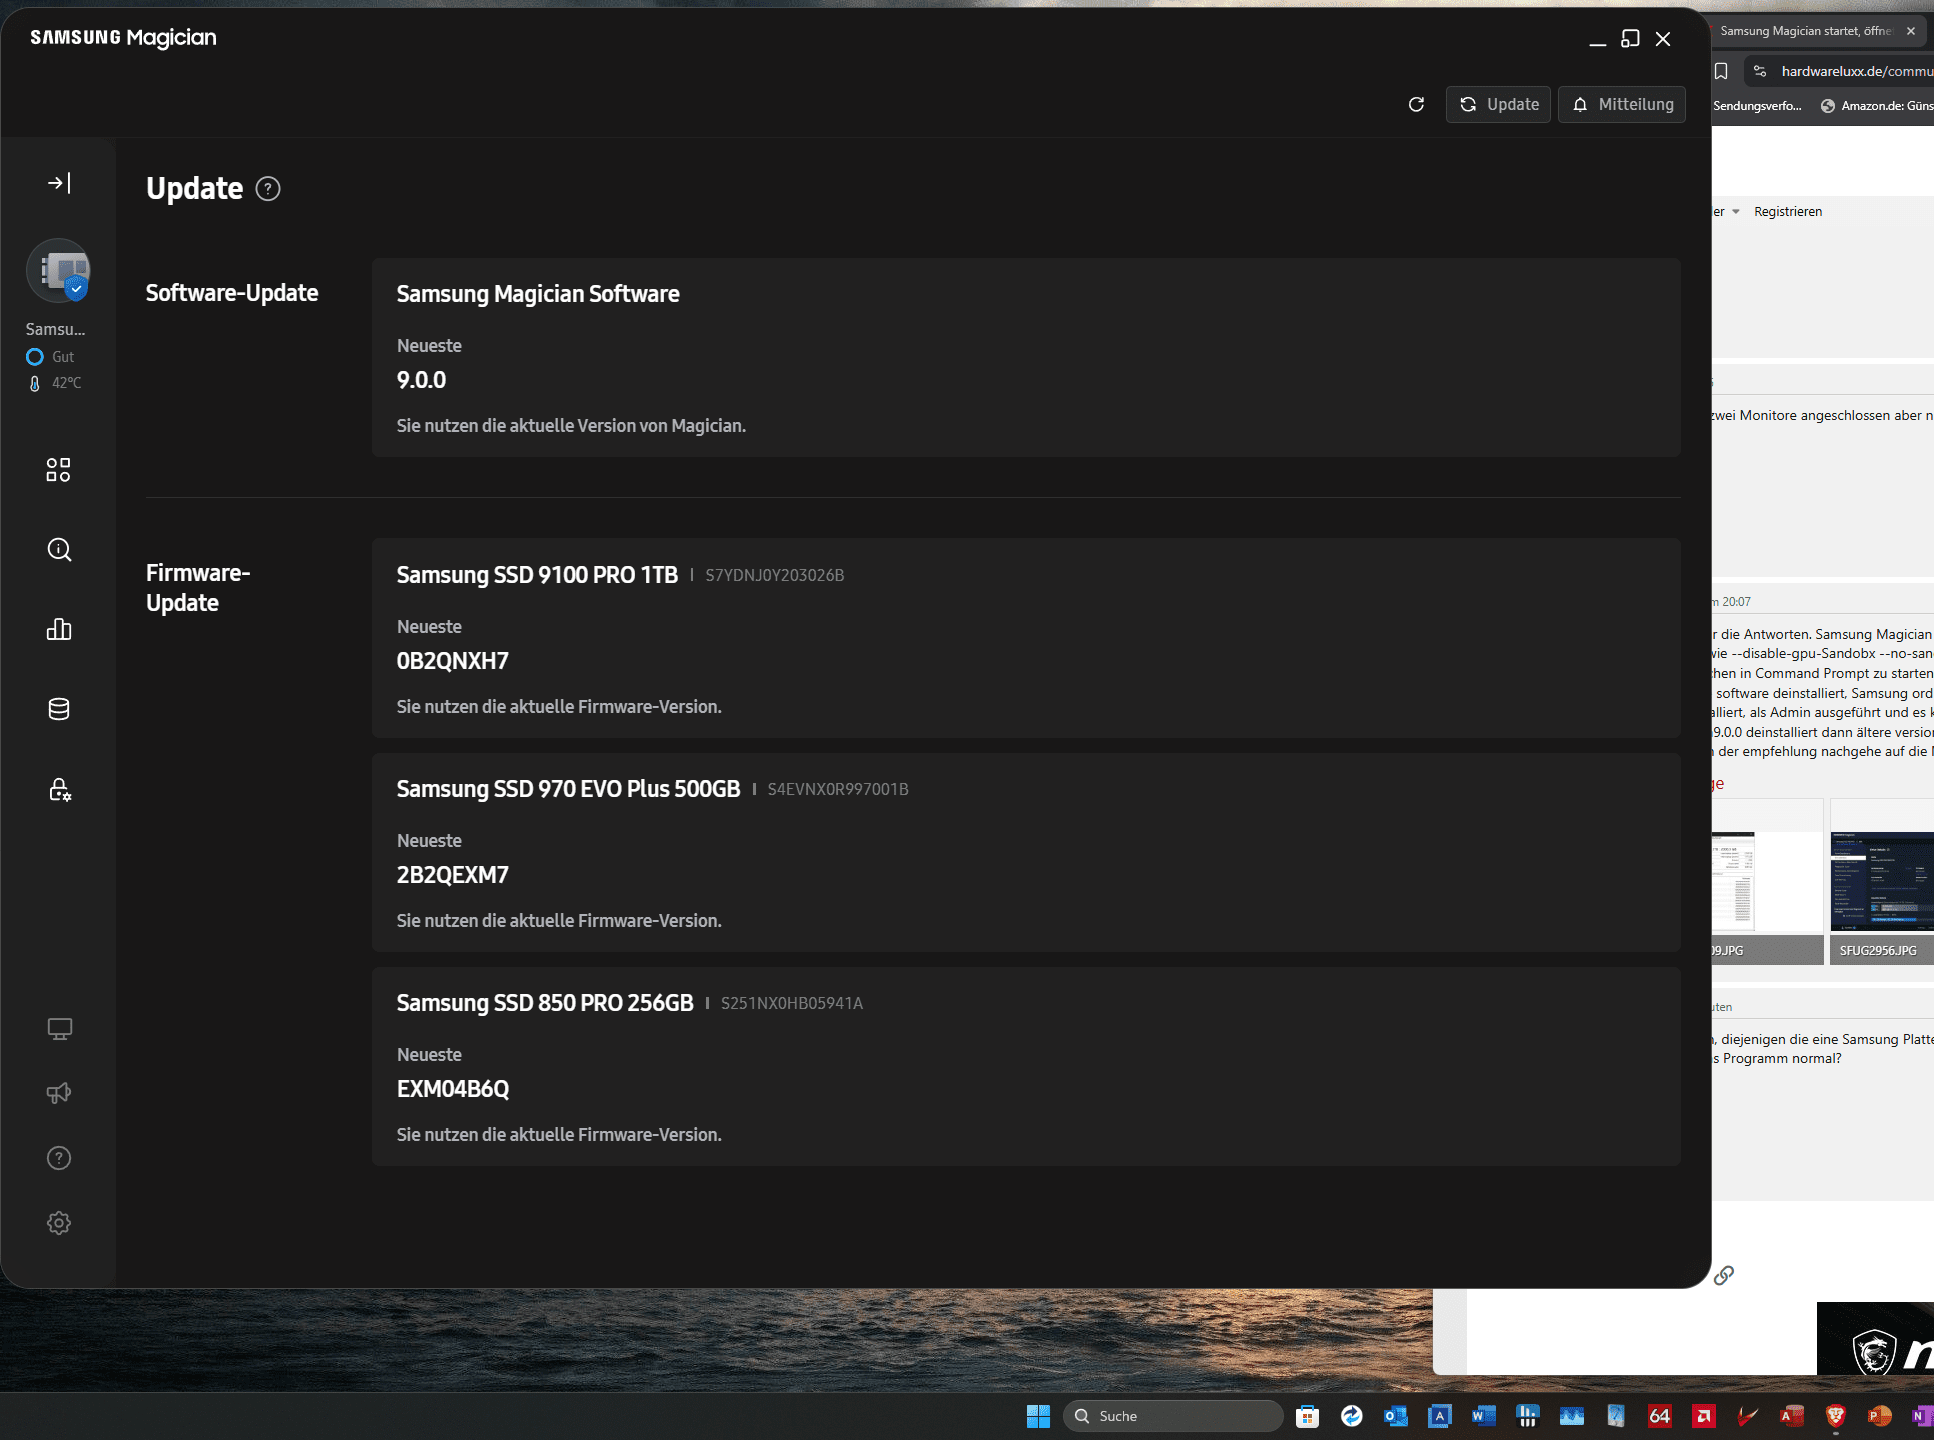The height and width of the screenshot is (1440, 1934).
Task: Open the dashboard grid icon in sidebar
Action: point(59,470)
